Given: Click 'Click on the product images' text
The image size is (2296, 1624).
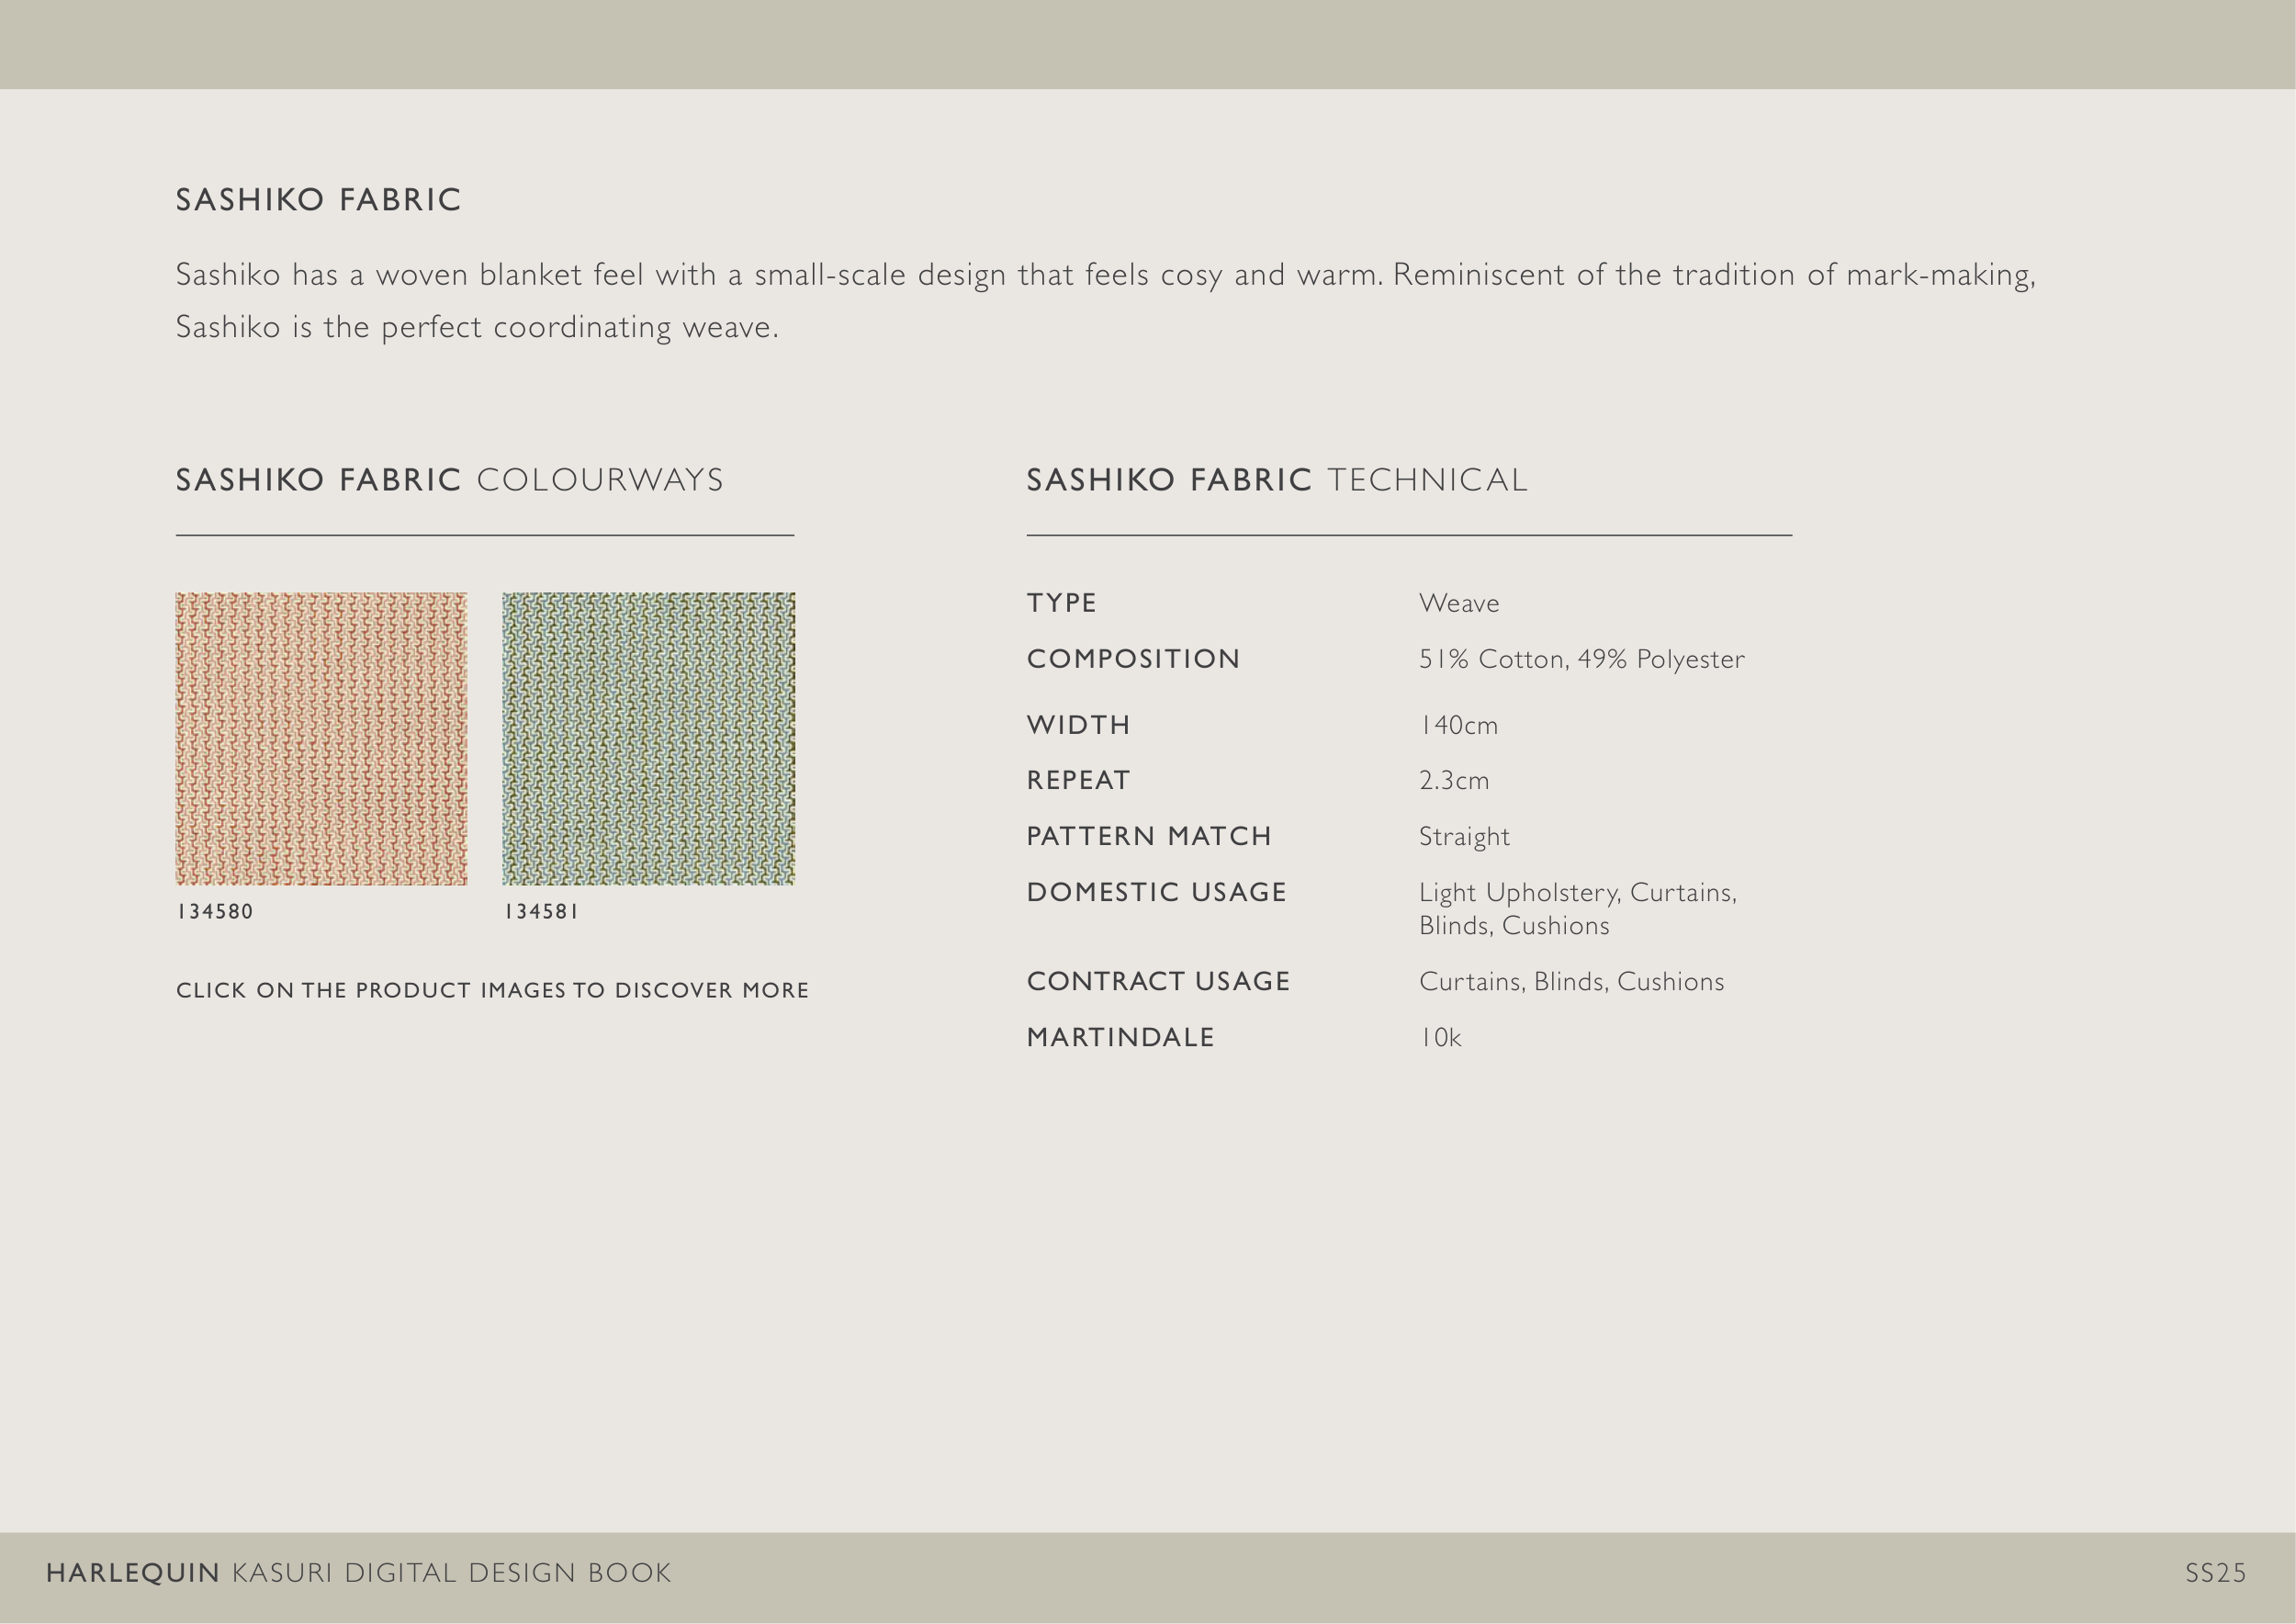Looking at the screenshot, I should tap(492, 990).
